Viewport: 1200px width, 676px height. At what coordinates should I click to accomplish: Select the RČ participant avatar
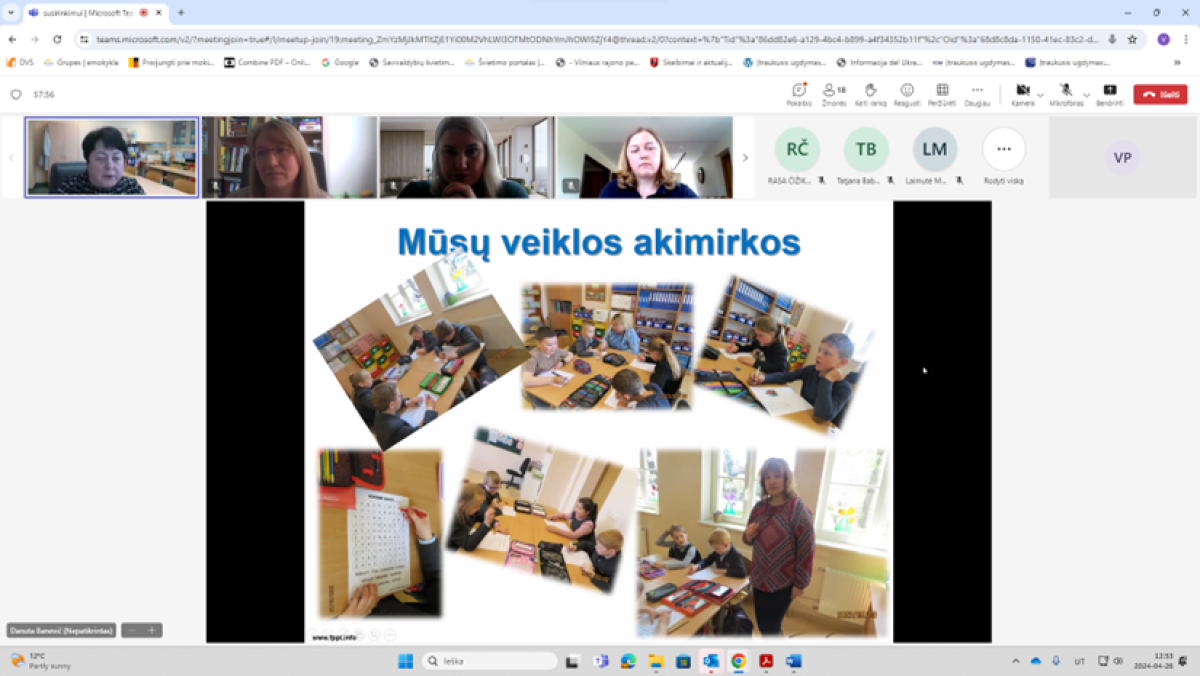coord(797,149)
